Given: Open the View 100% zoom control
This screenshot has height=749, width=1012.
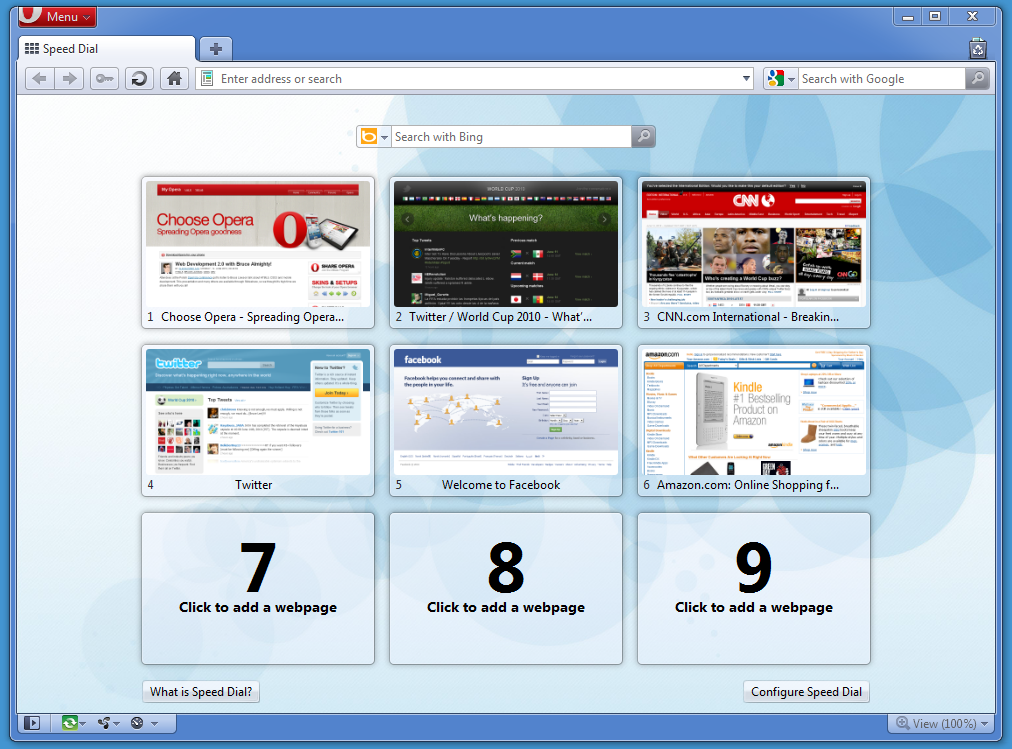Looking at the screenshot, I should (941, 722).
